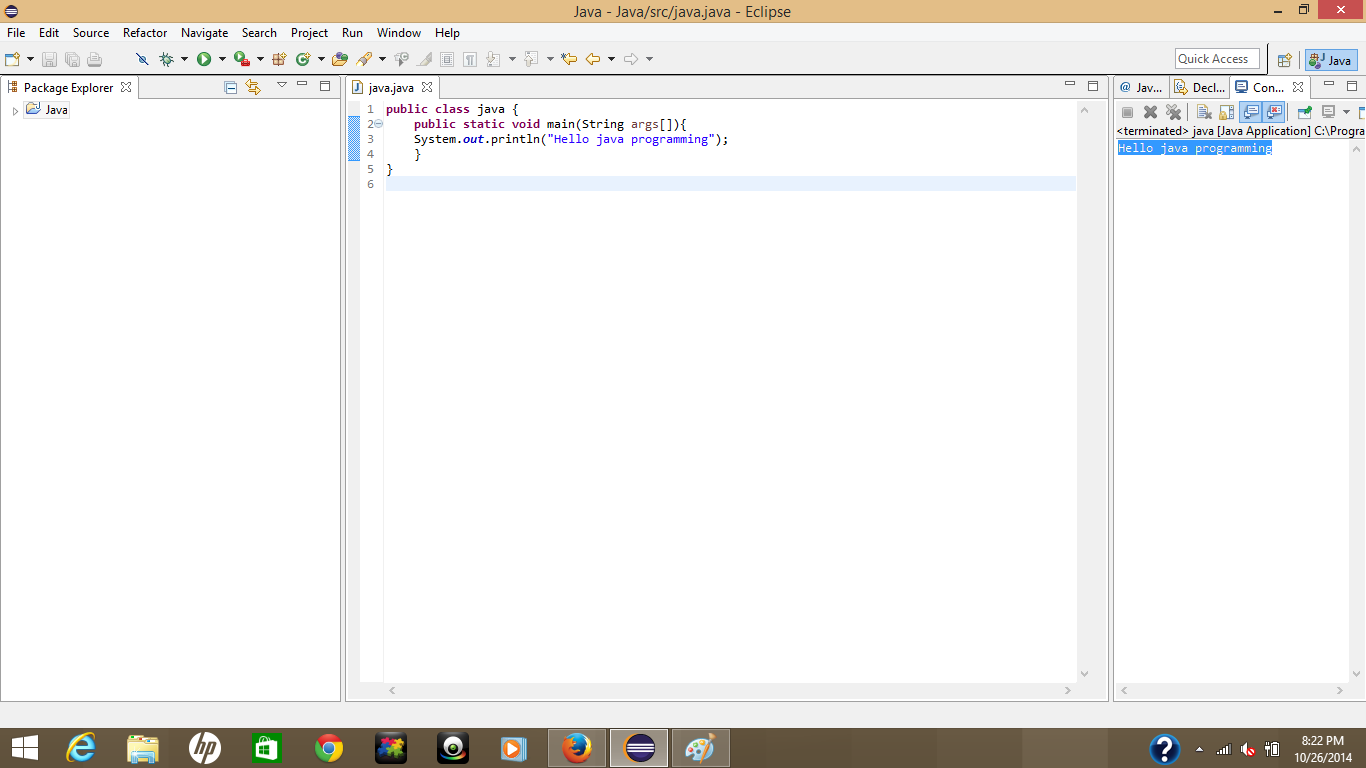The height and width of the screenshot is (768, 1366).
Task: Click inside the Quick Access field
Action: click(x=1216, y=58)
